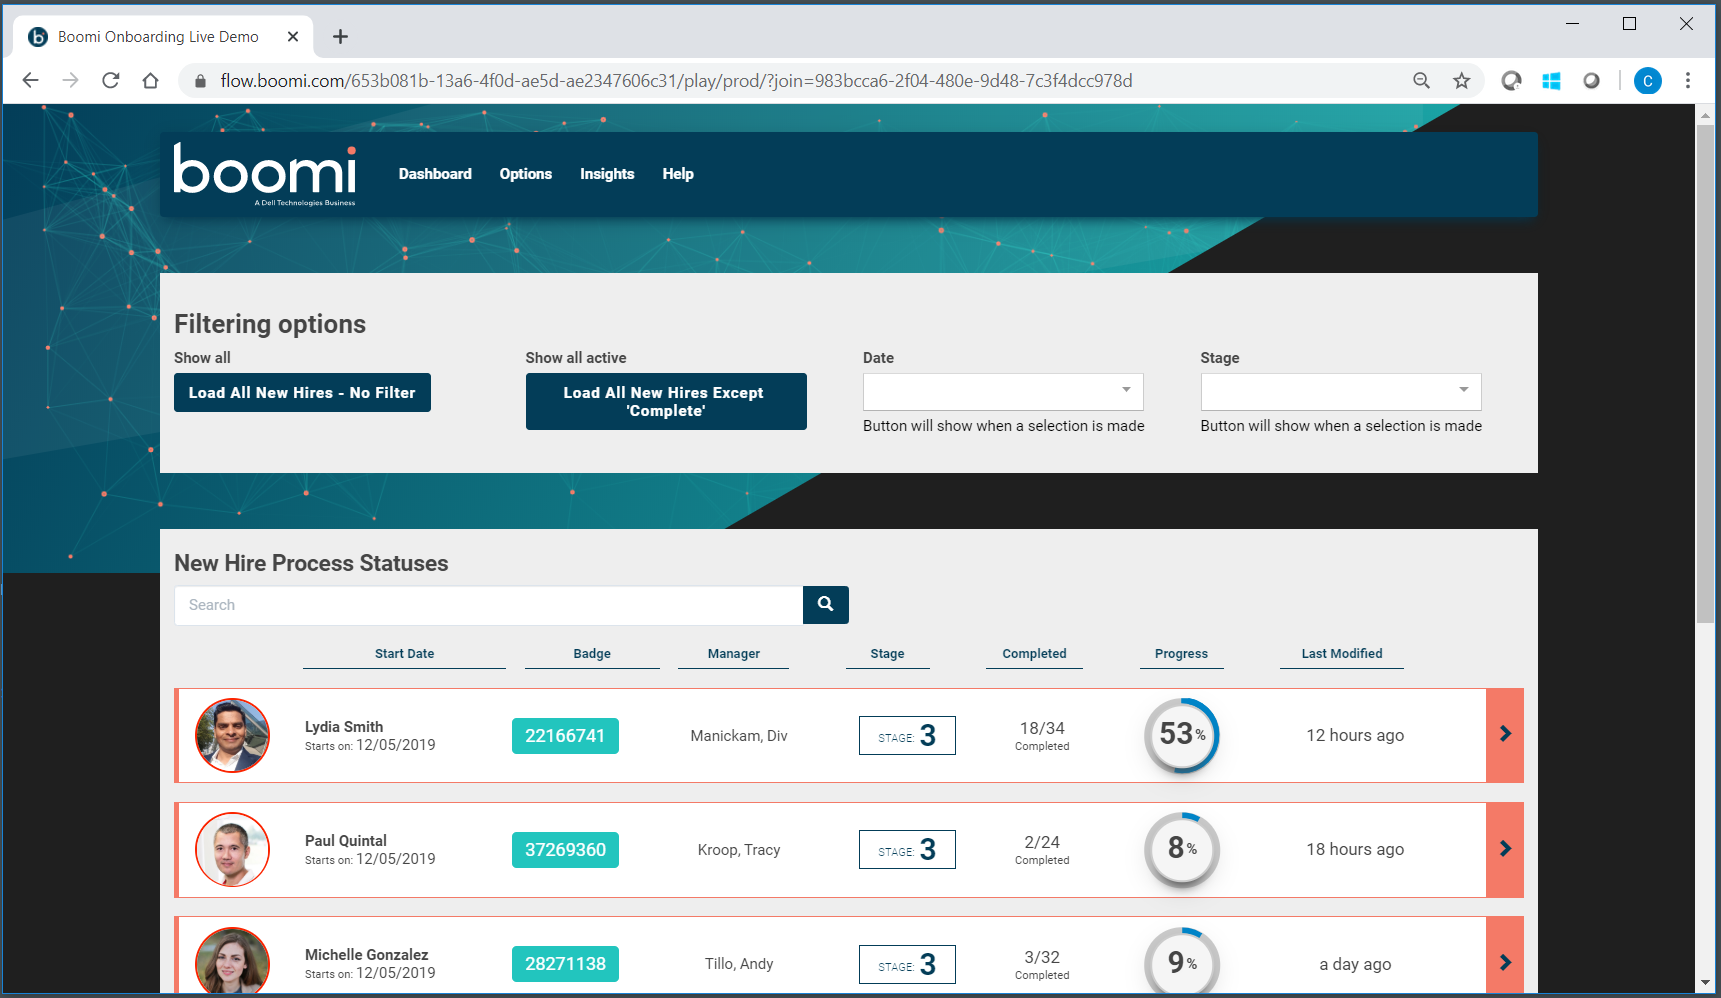Open site security info via the padlock

point(199,81)
